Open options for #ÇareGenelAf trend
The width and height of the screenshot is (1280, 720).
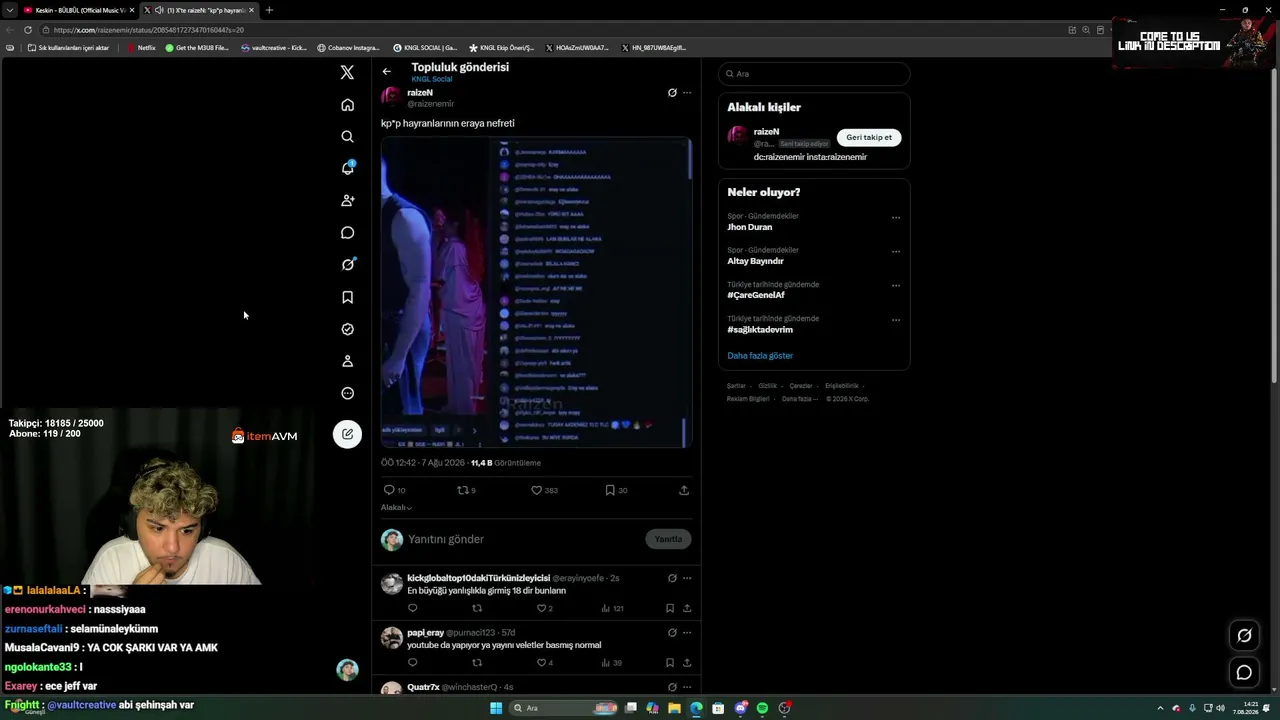point(896,285)
